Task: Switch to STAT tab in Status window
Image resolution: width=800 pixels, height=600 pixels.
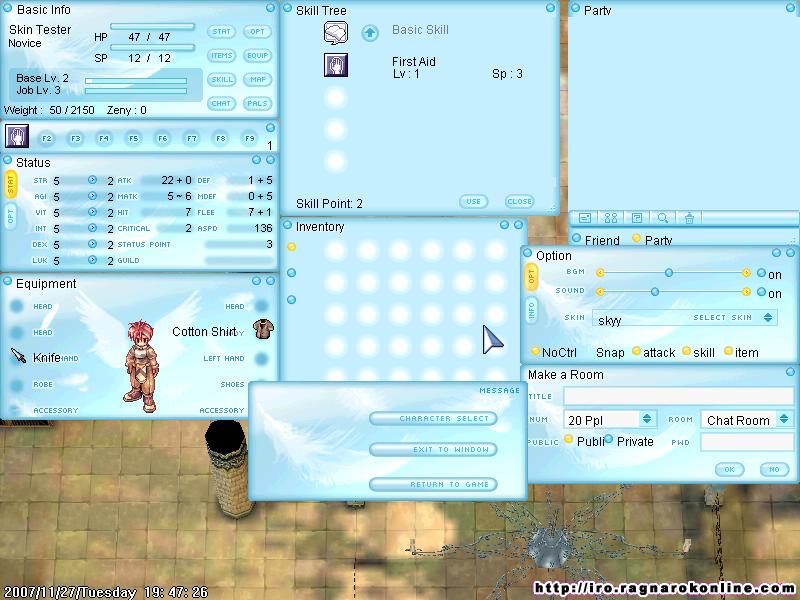Action: coord(11,184)
